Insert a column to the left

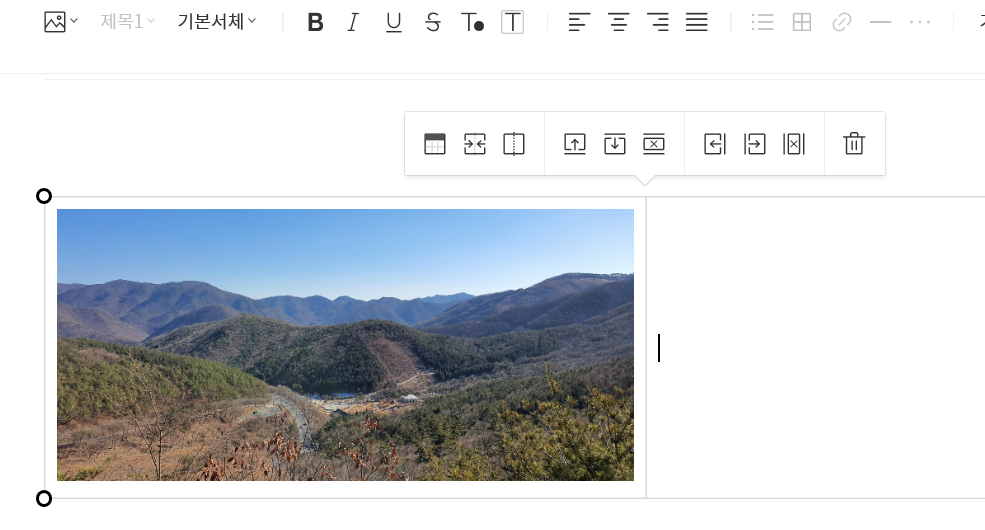point(715,144)
